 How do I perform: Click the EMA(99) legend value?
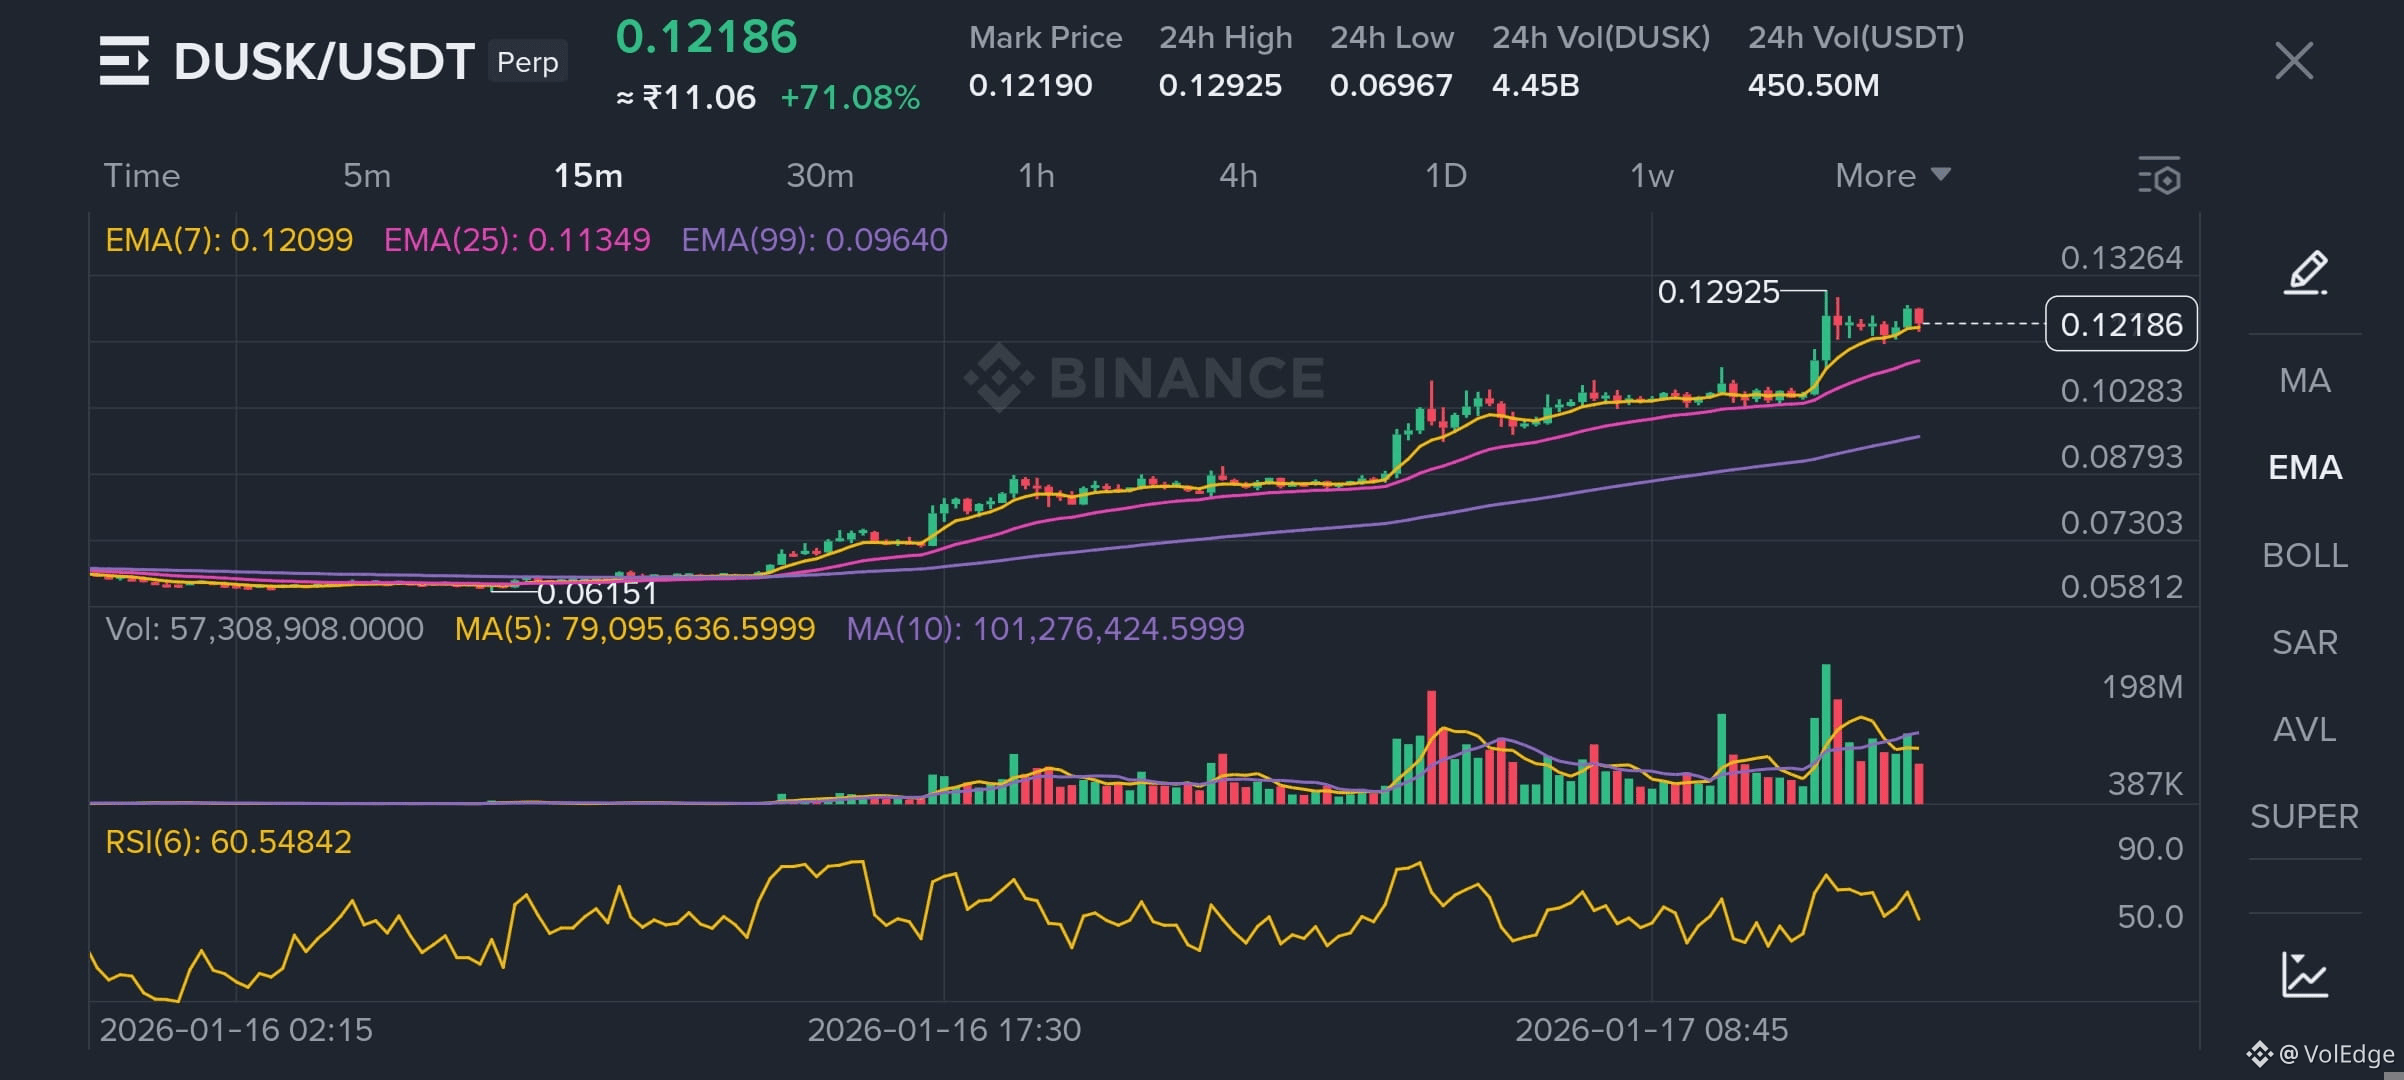(x=814, y=240)
